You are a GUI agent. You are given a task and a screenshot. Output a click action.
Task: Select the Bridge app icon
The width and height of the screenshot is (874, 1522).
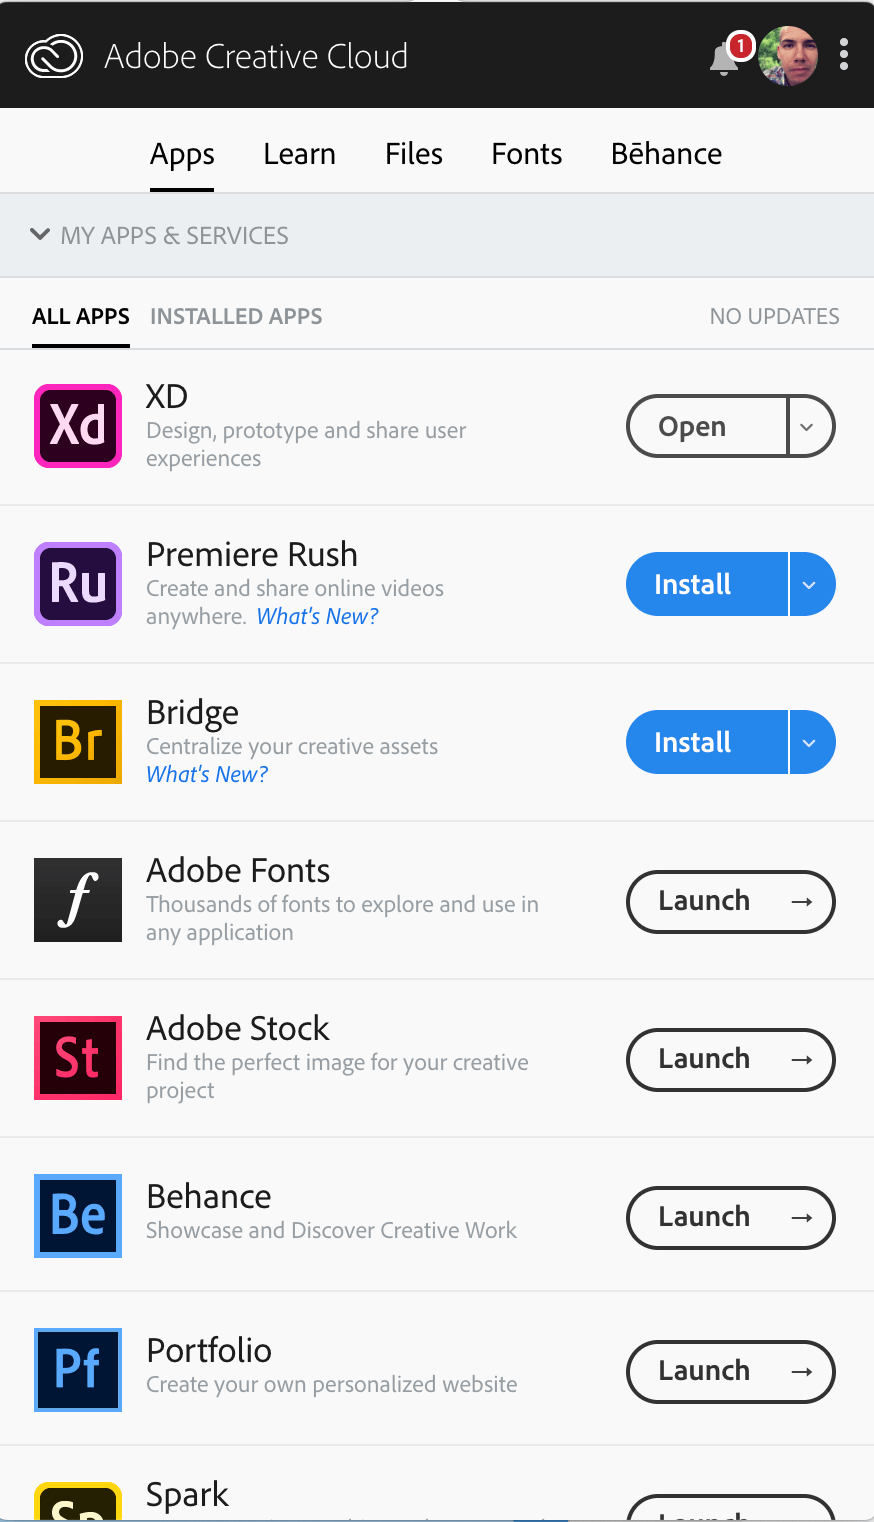[x=77, y=741]
